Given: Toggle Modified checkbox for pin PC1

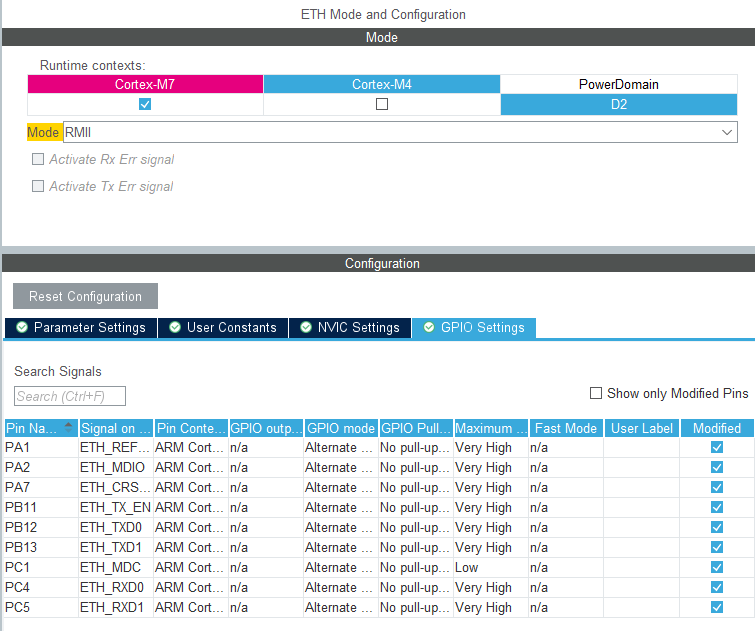Looking at the screenshot, I should coord(717,567).
